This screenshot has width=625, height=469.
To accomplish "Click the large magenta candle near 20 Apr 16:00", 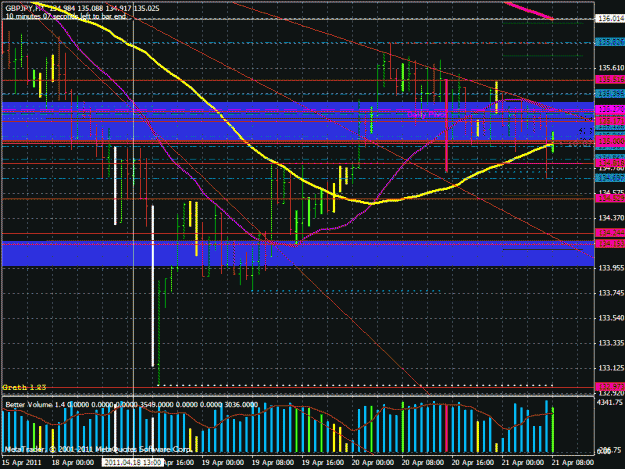I will pyautogui.click(x=446, y=126).
